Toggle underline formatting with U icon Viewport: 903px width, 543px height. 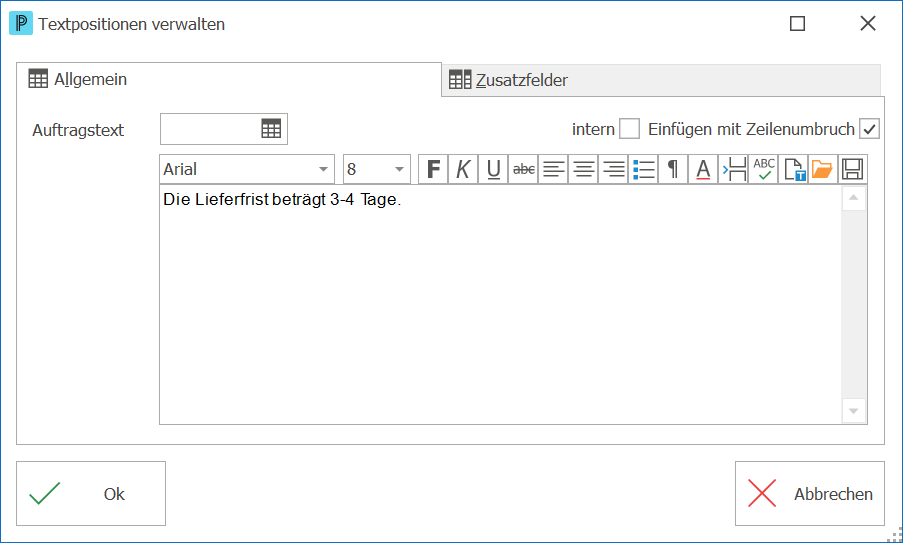click(493, 169)
